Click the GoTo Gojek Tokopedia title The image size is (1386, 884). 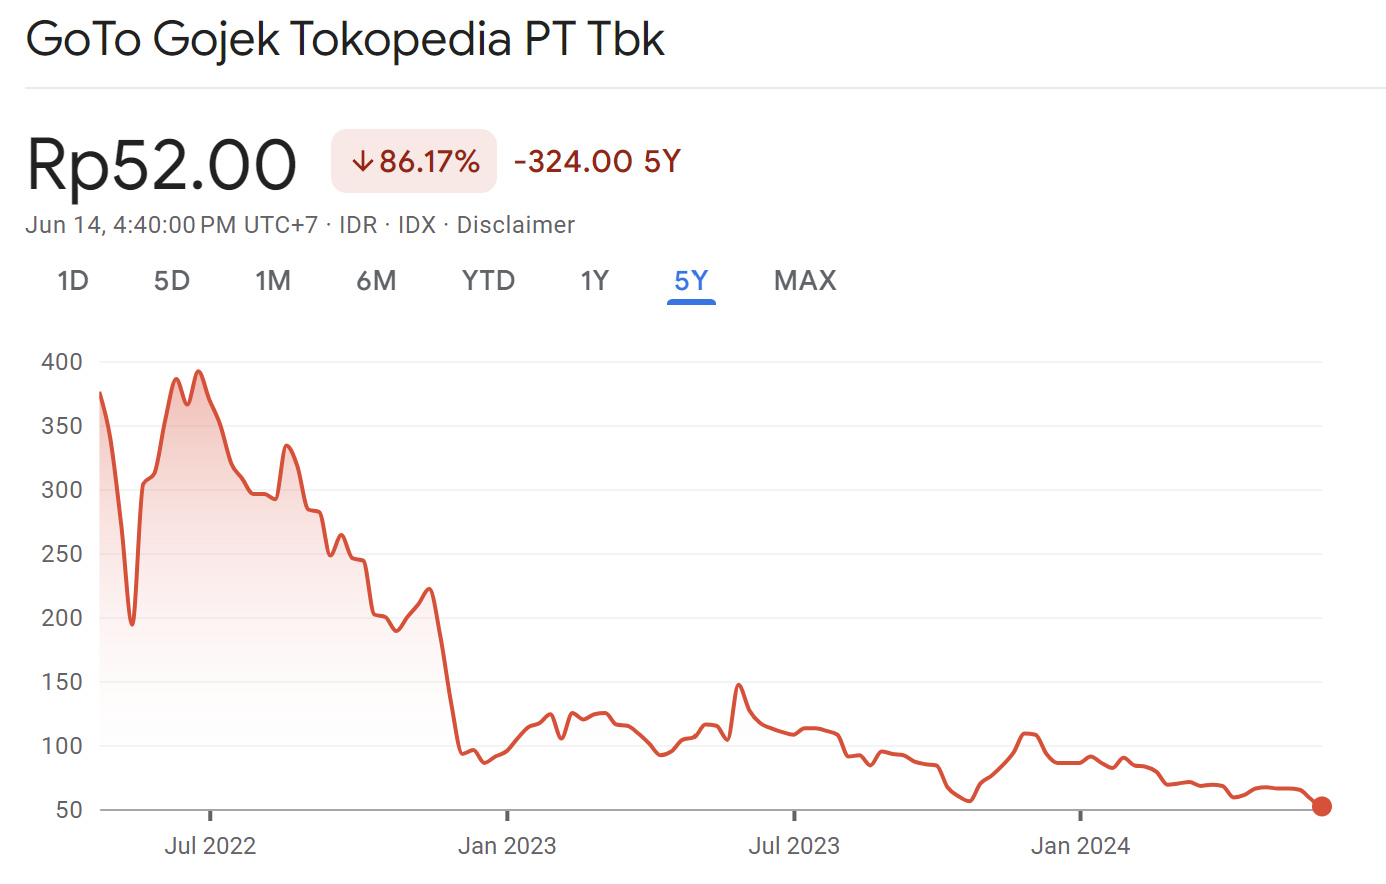[345, 40]
